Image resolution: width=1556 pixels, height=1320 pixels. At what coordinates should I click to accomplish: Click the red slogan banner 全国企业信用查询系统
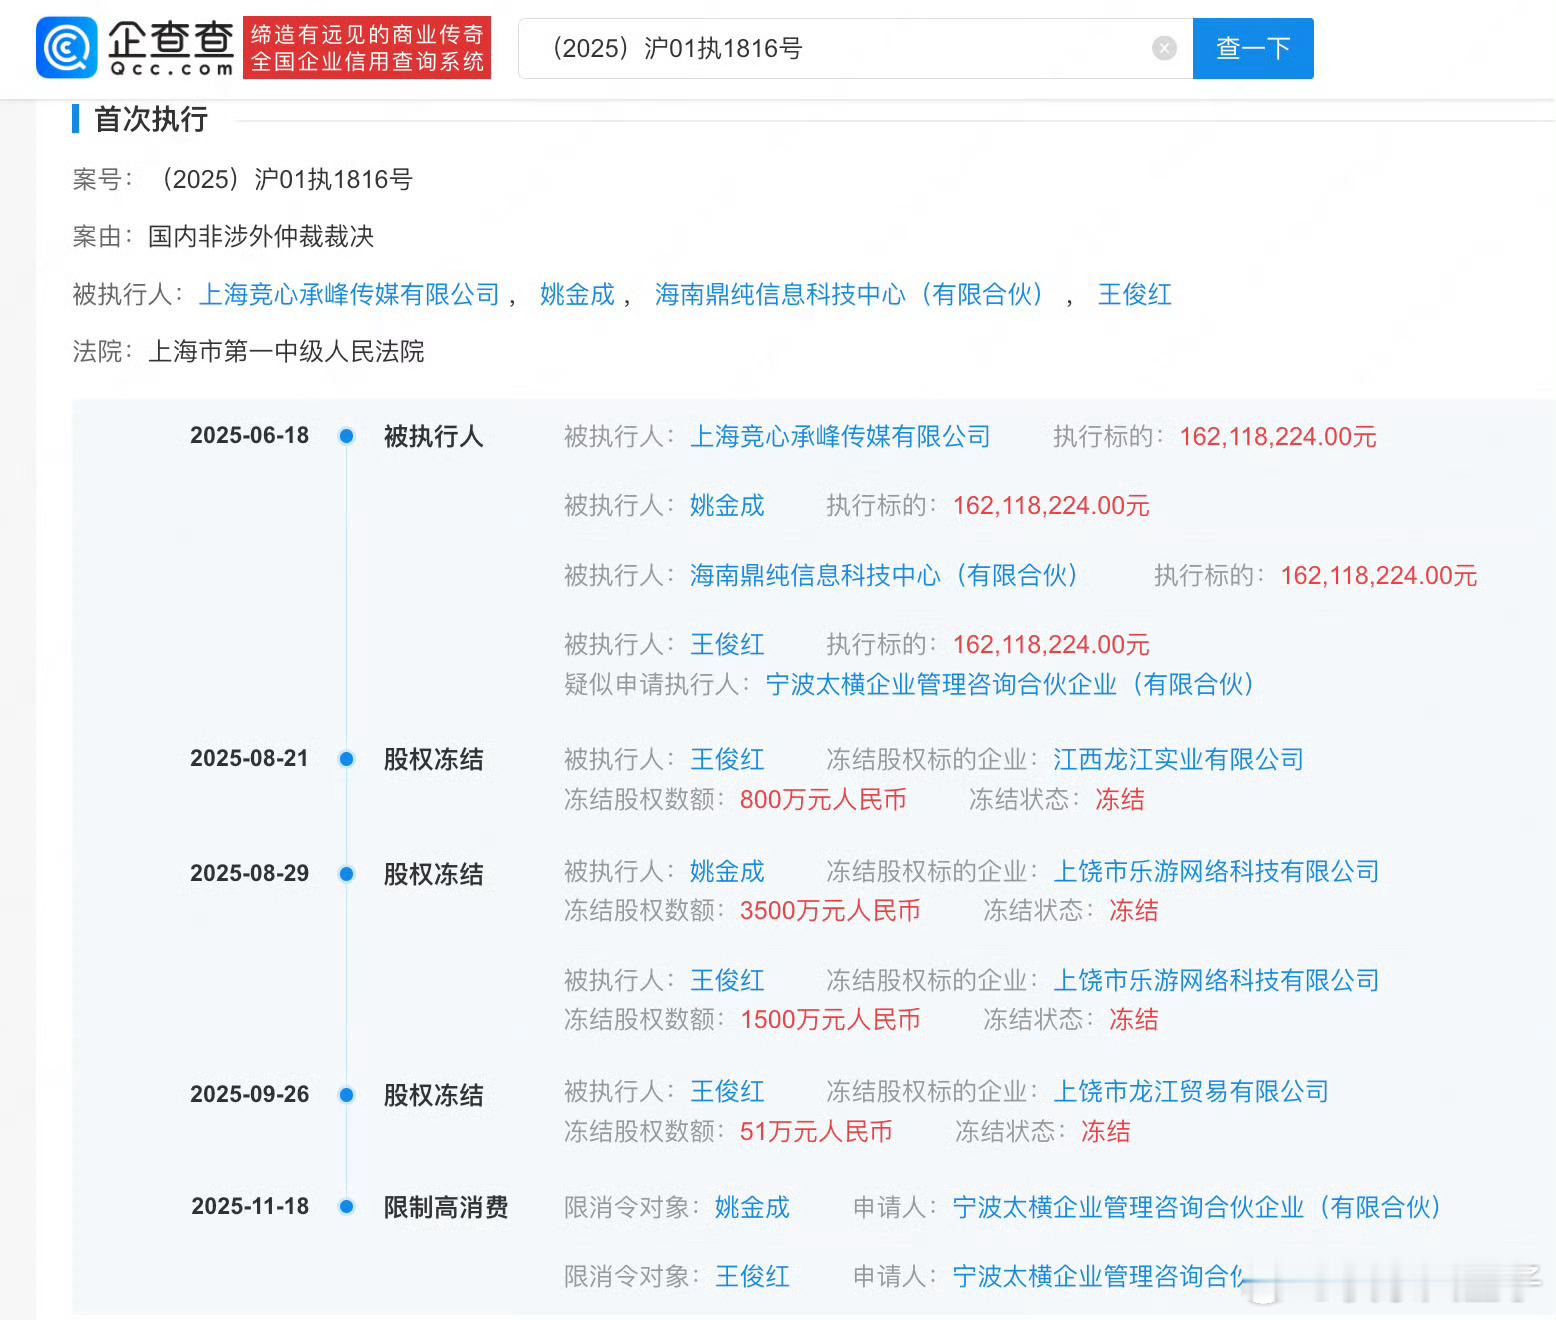pyautogui.click(x=367, y=47)
